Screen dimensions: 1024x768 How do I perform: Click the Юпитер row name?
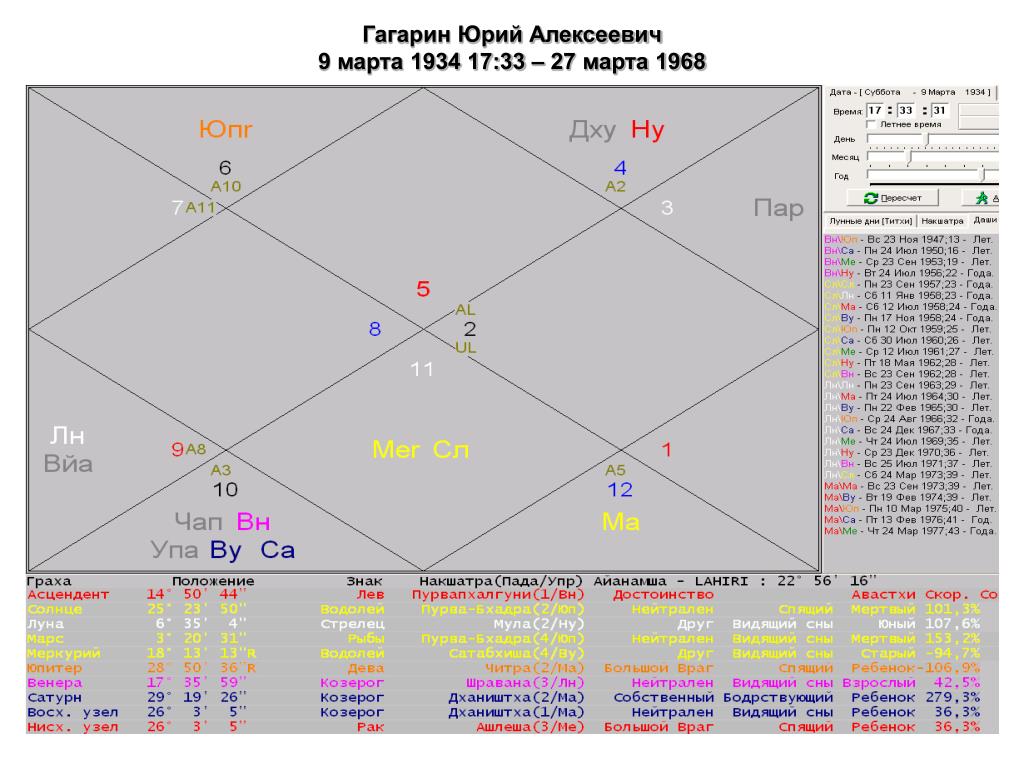(55, 668)
